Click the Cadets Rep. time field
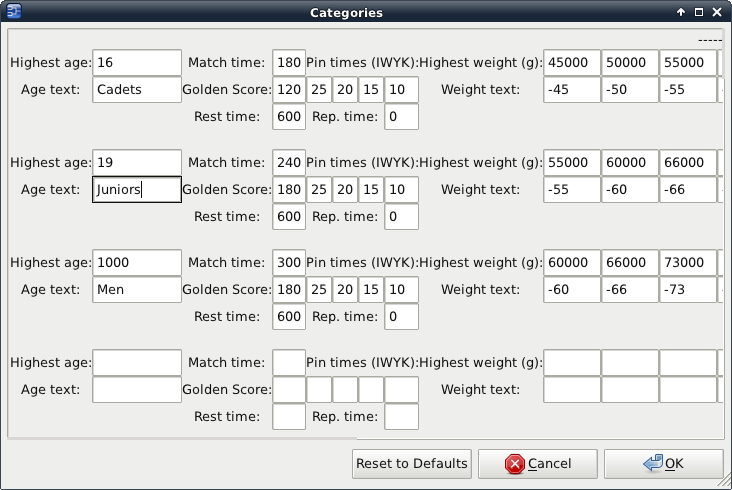The height and width of the screenshot is (490, 732). [x=401, y=117]
